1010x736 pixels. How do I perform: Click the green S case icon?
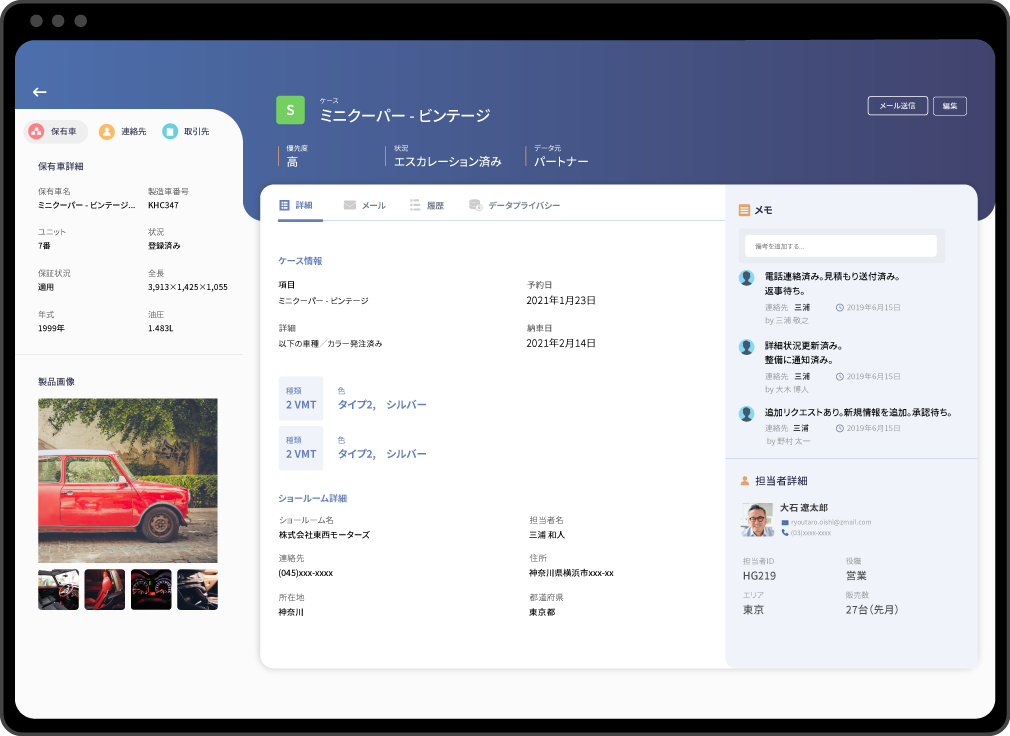point(291,110)
